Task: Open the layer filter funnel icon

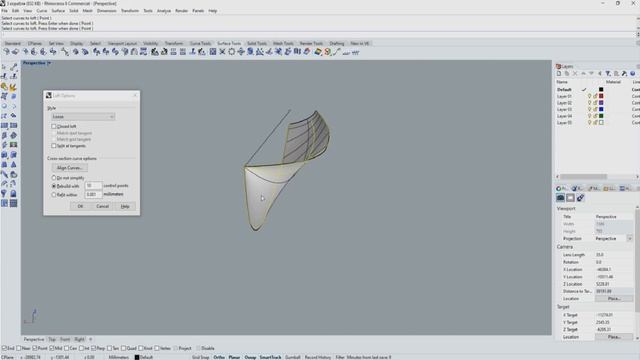Action: [x=608, y=73]
